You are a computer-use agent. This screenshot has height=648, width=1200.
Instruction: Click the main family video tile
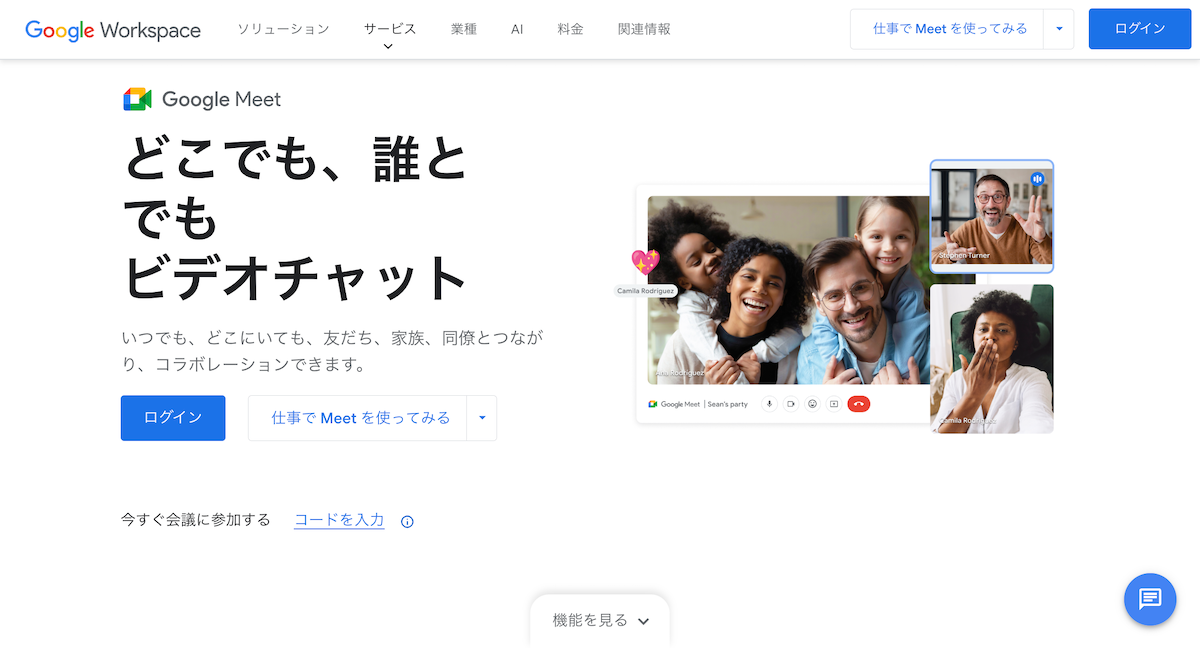(790, 290)
